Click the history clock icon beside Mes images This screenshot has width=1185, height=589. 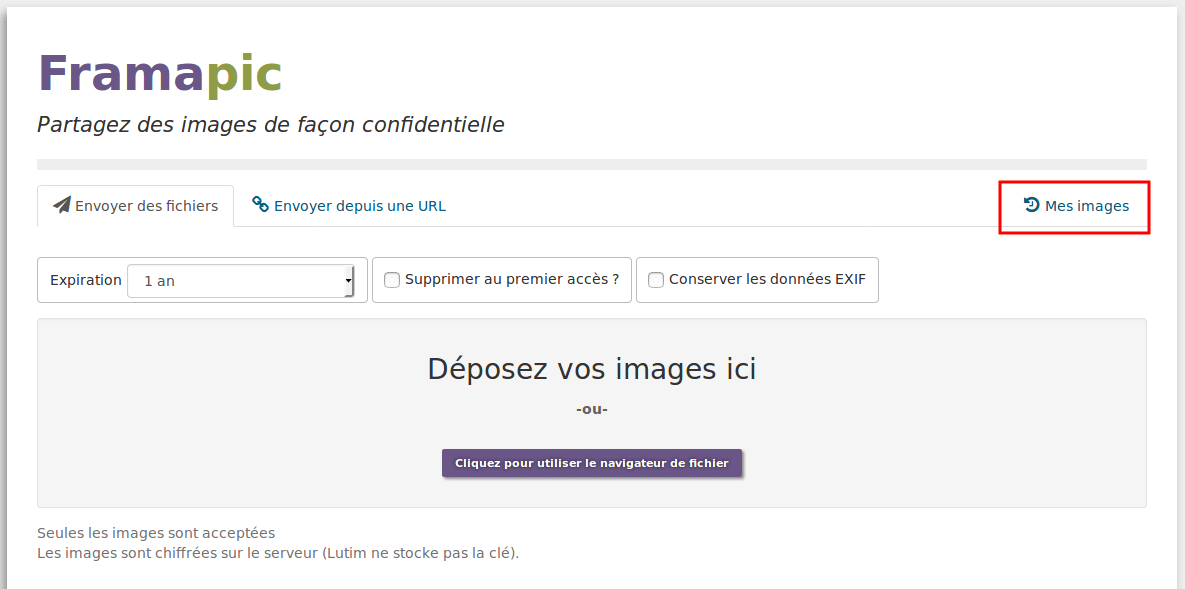[x=1032, y=205]
